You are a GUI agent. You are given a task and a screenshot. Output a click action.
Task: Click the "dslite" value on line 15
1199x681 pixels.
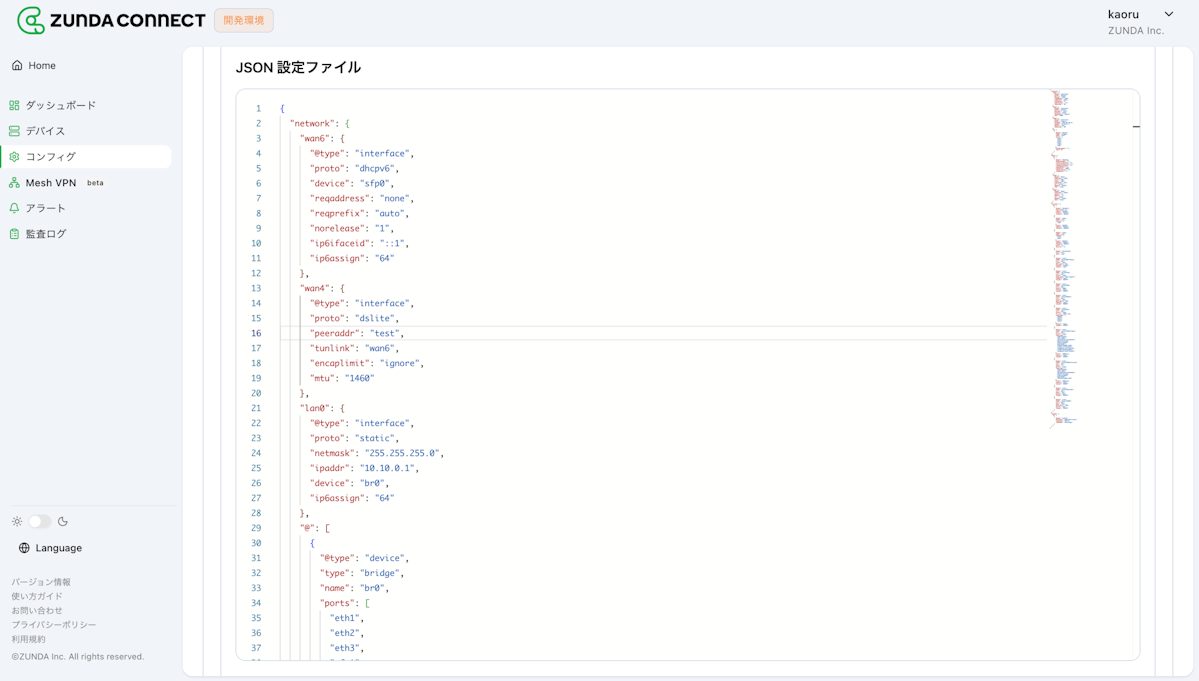[375, 318]
